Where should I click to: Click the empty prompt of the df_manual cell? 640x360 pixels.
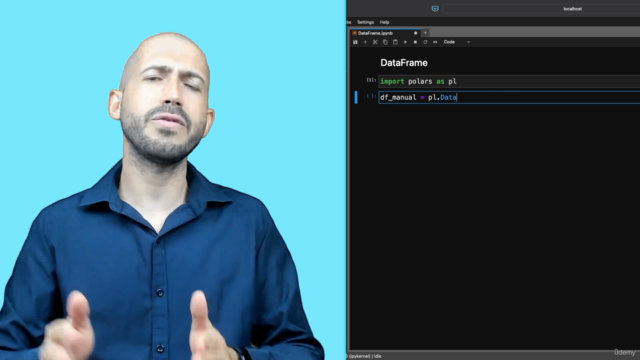(x=371, y=96)
